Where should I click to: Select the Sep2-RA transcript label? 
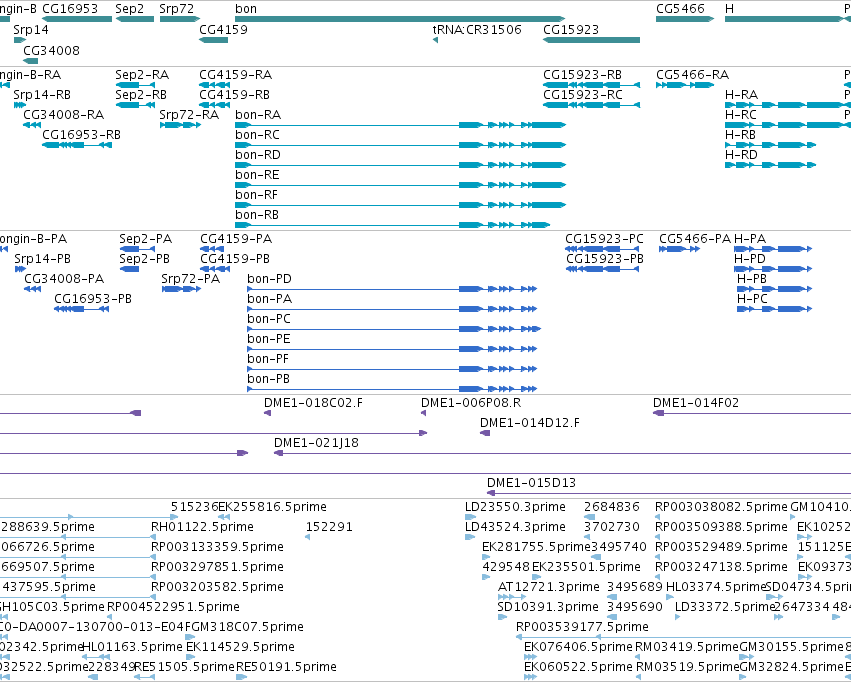coord(142,74)
